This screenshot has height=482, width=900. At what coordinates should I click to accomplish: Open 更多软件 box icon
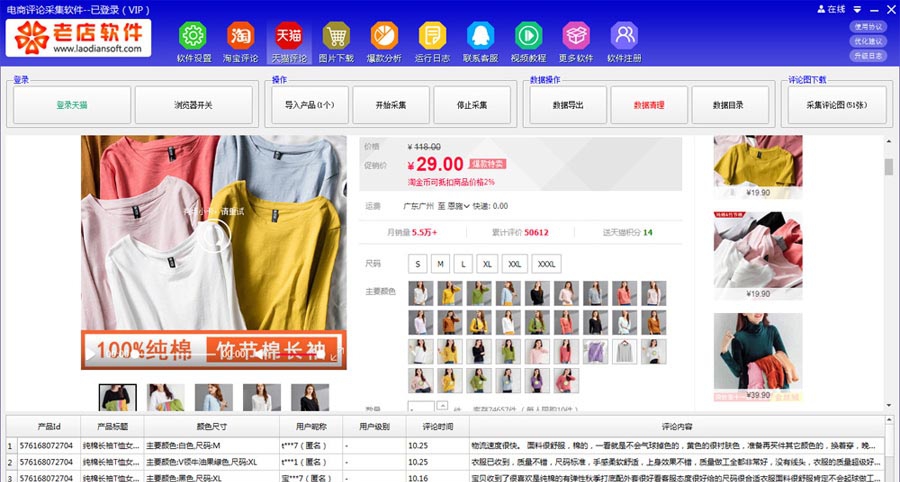click(576, 36)
